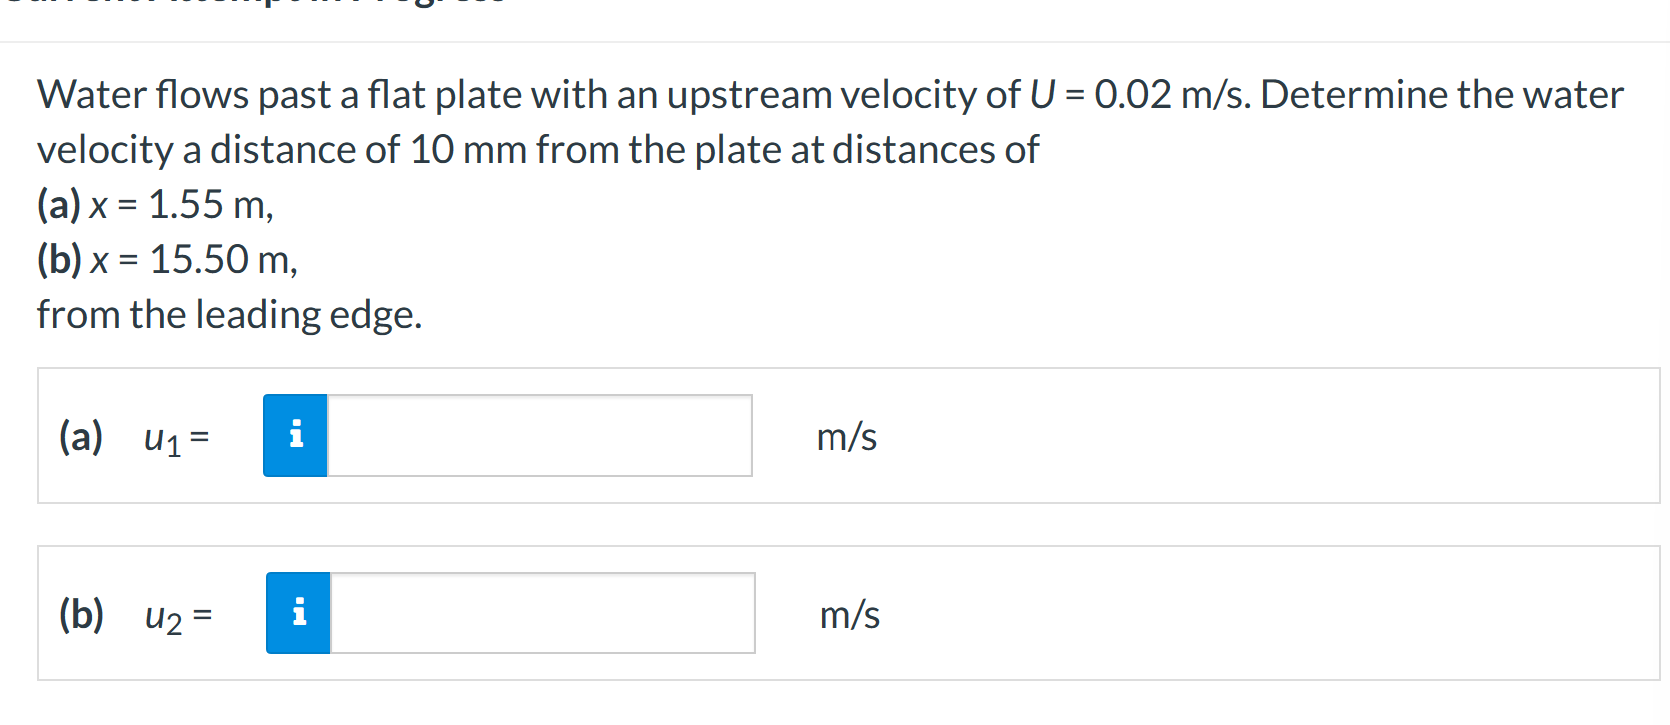This screenshot has height=725, width=1670.
Task: Click the empty answer box for part (b)
Action: tap(540, 613)
